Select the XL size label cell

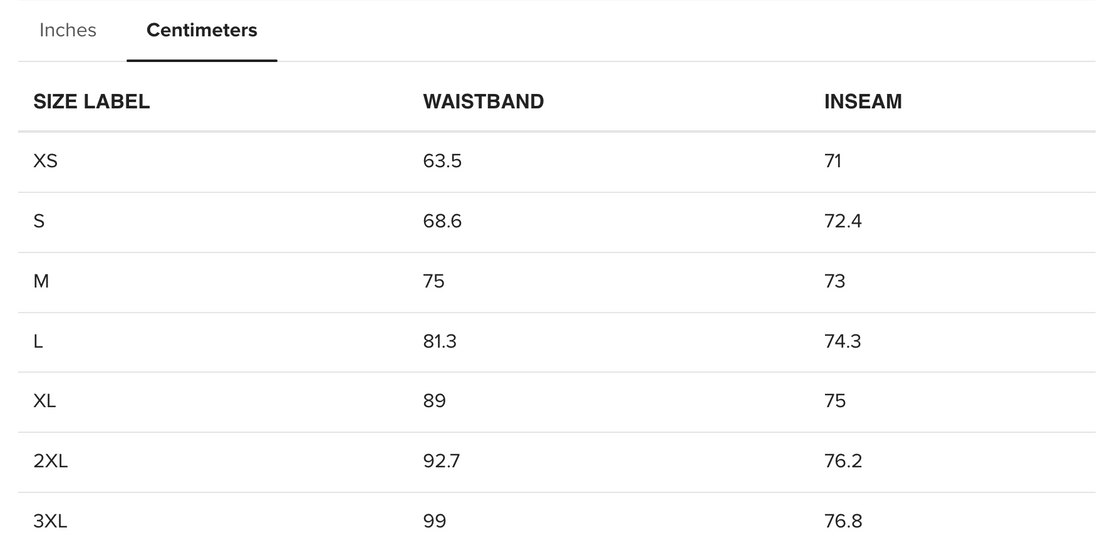45,401
